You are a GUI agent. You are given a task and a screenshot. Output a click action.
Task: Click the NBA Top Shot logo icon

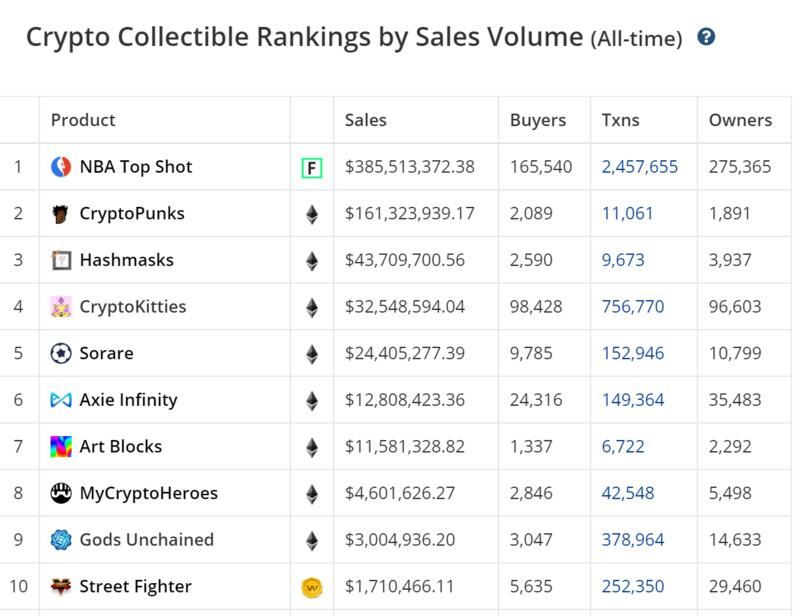click(x=61, y=167)
